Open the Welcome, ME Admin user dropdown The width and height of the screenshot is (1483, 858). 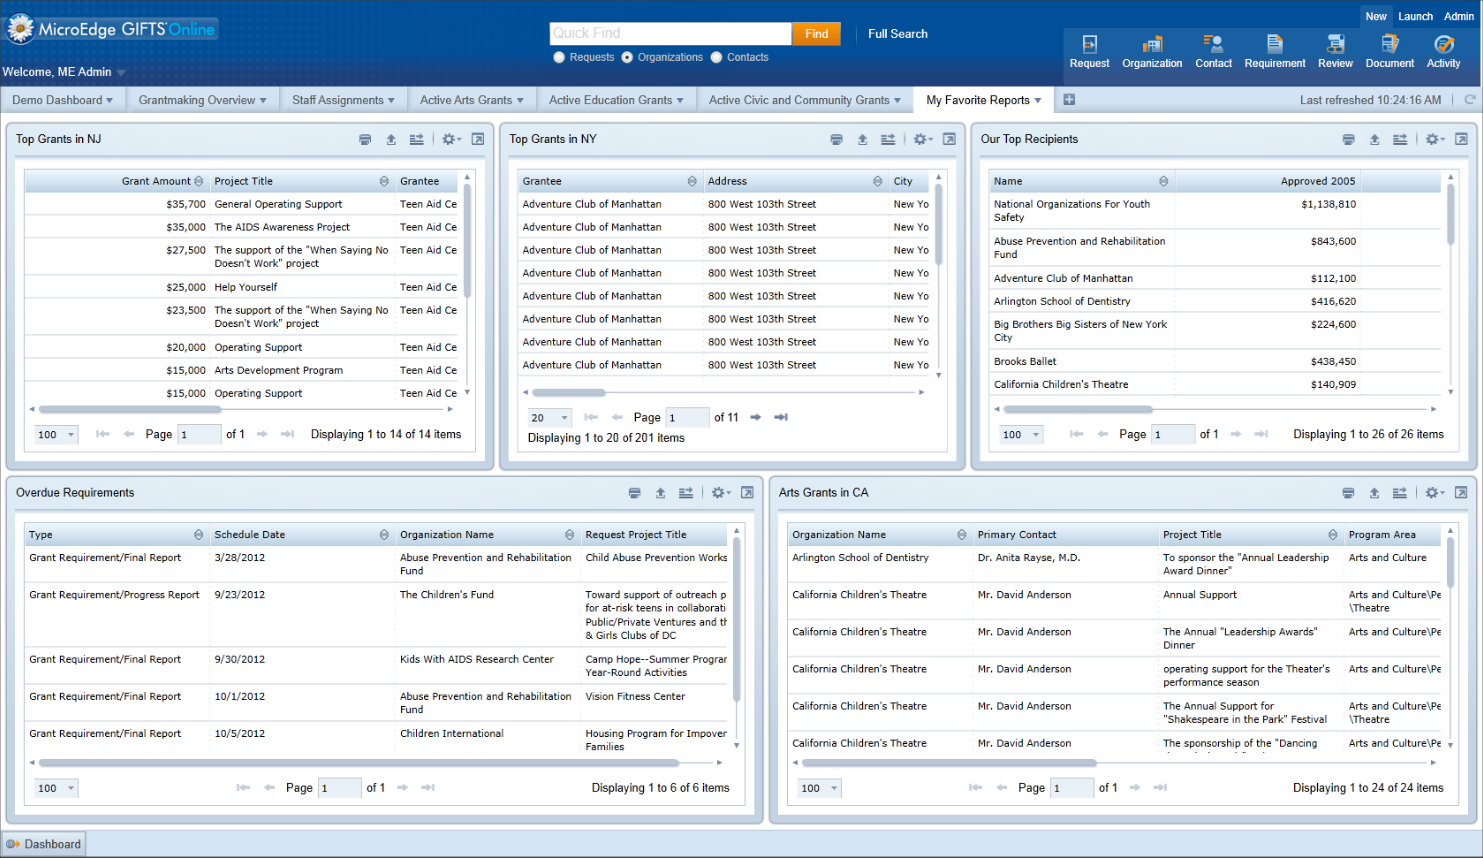pos(121,73)
